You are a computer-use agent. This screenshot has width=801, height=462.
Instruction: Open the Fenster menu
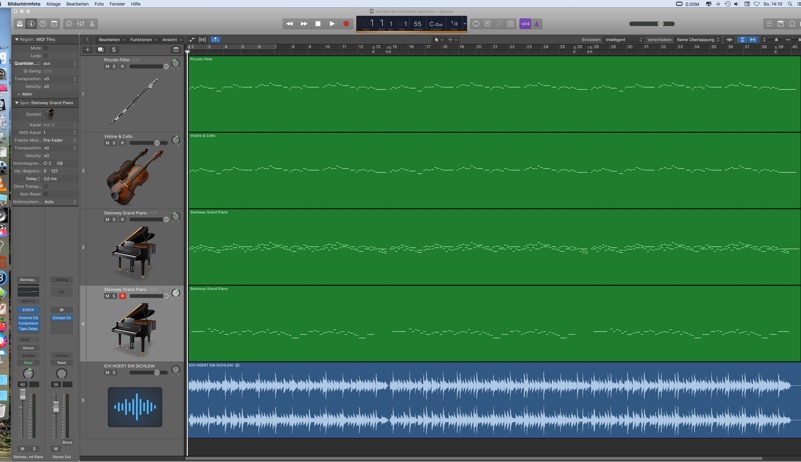point(117,4)
